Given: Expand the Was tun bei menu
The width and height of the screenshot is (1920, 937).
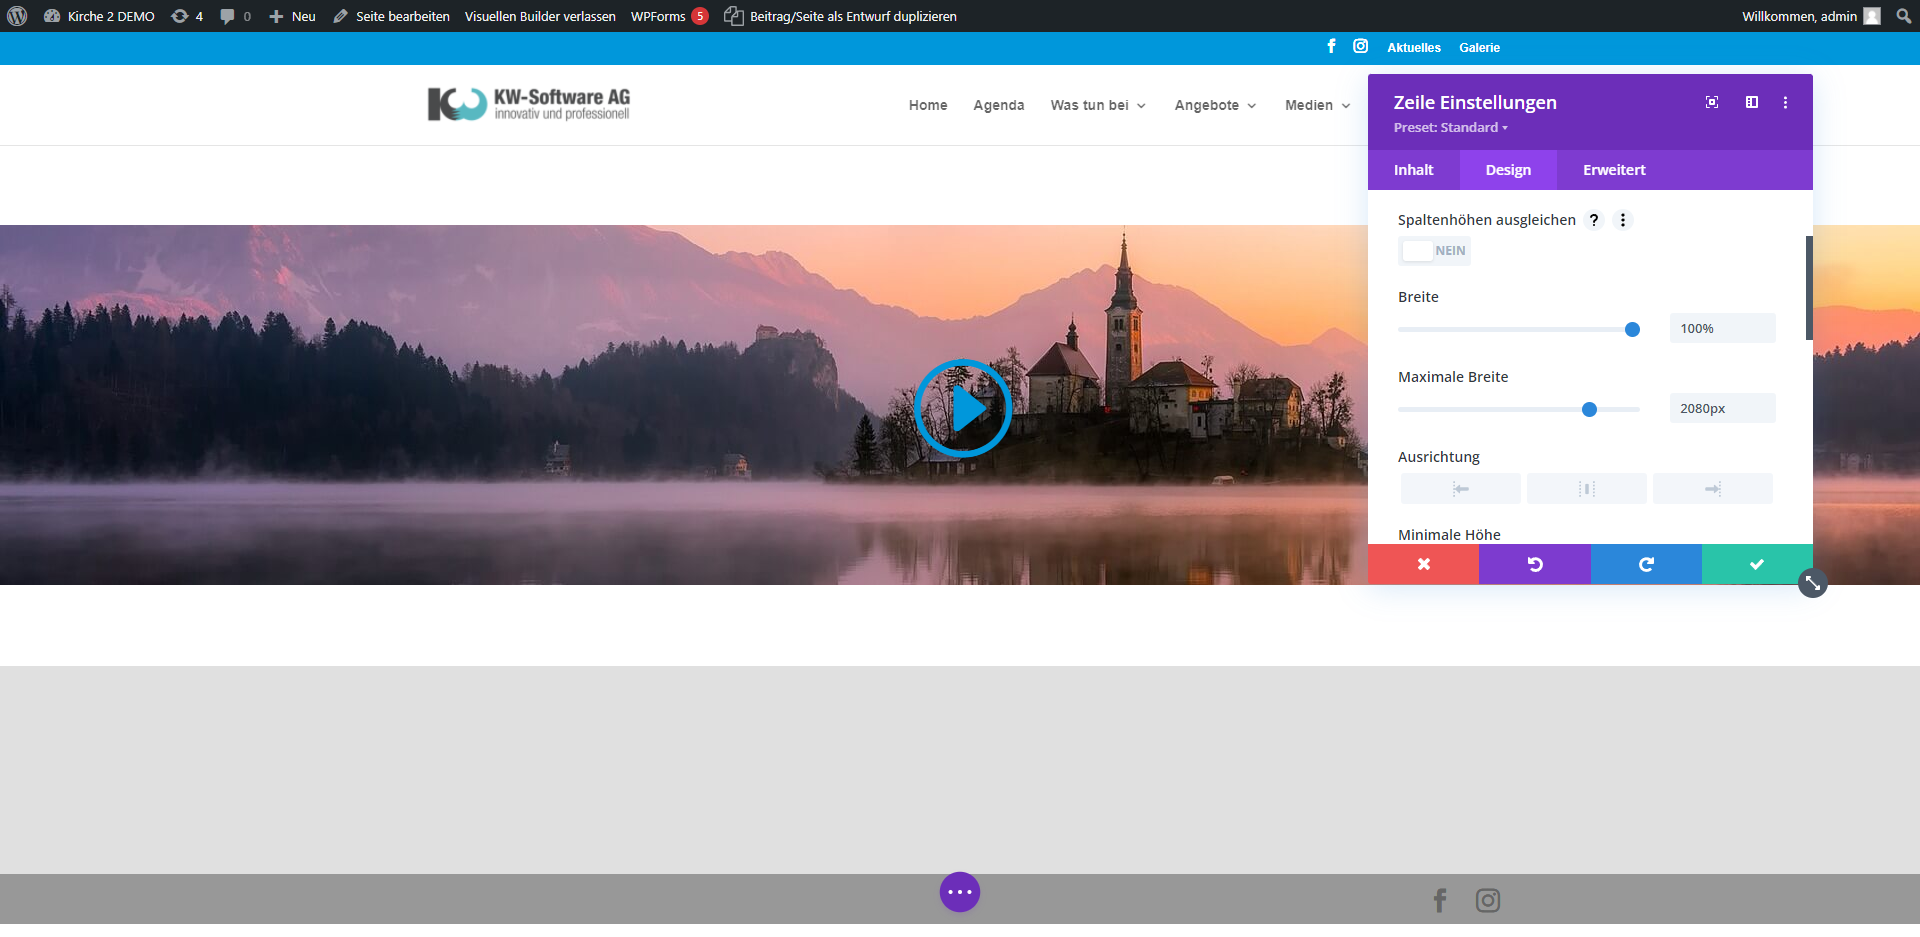Looking at the screenshot, I should 1098,105.
